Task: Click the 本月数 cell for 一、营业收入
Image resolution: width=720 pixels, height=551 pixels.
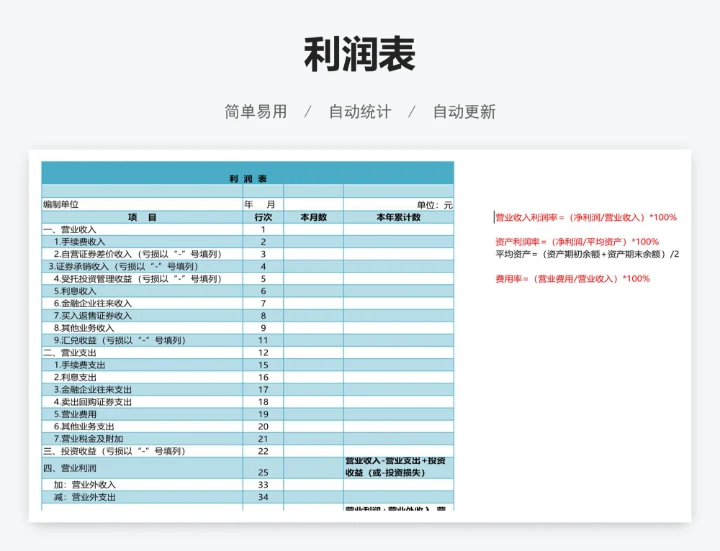Action: pyautogui.click(x=313, y=230)
